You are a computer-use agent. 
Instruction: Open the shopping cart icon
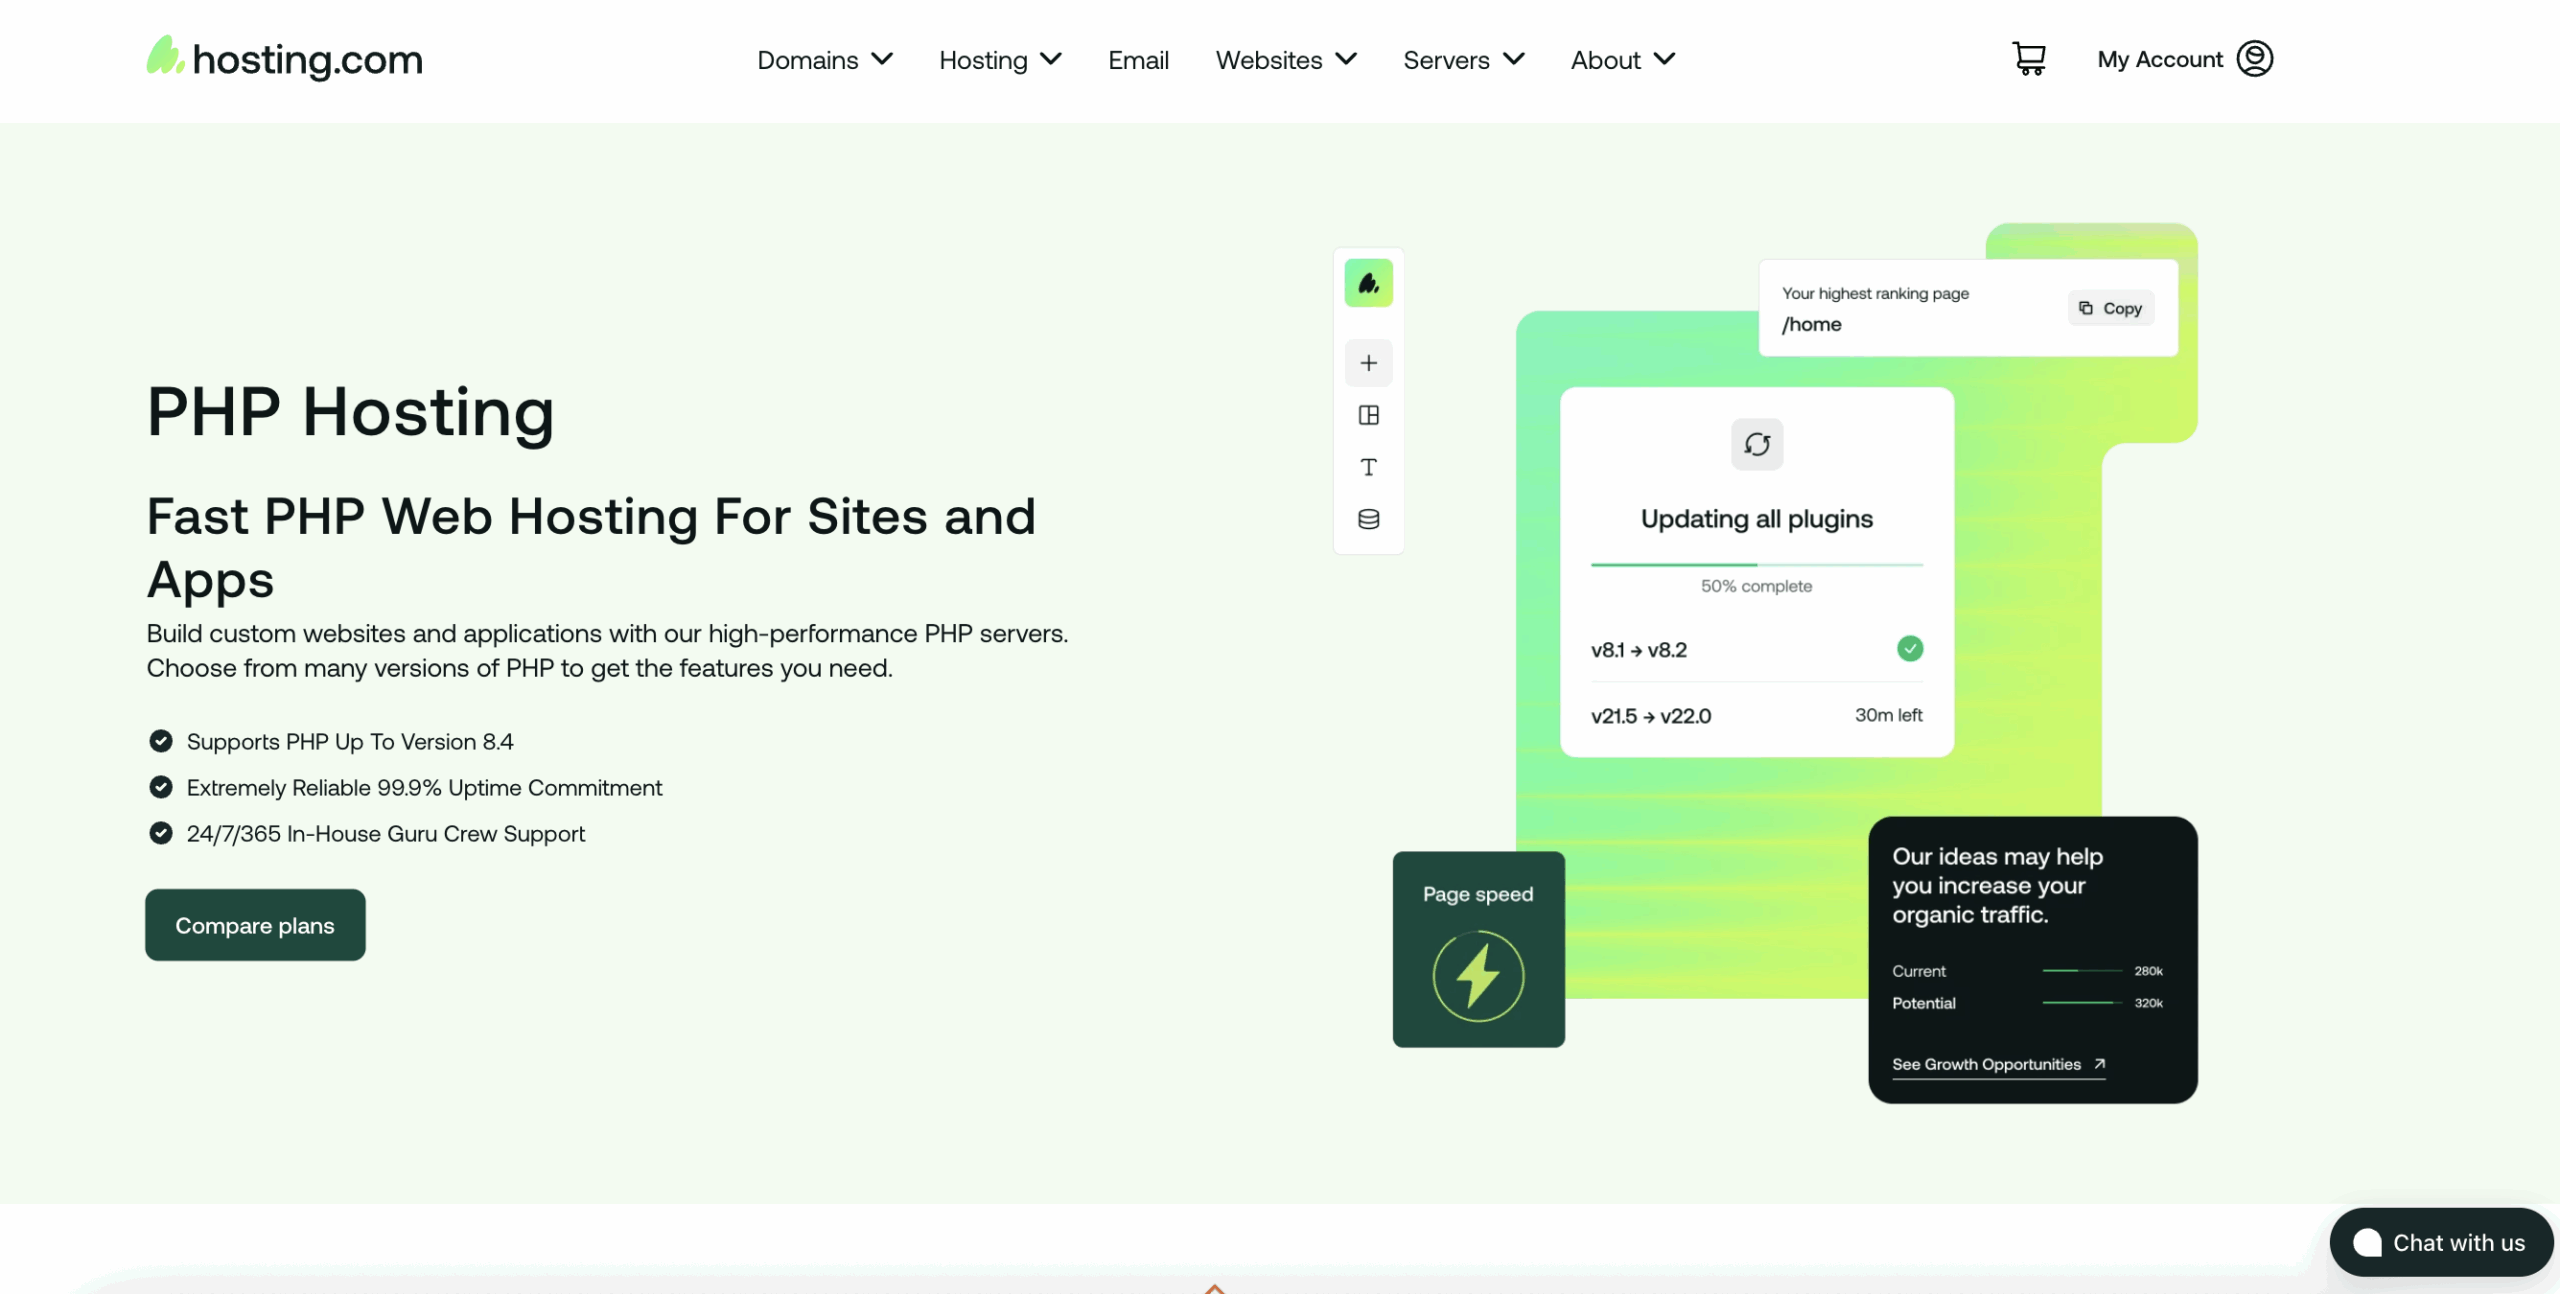click(x=2029, y=59)
